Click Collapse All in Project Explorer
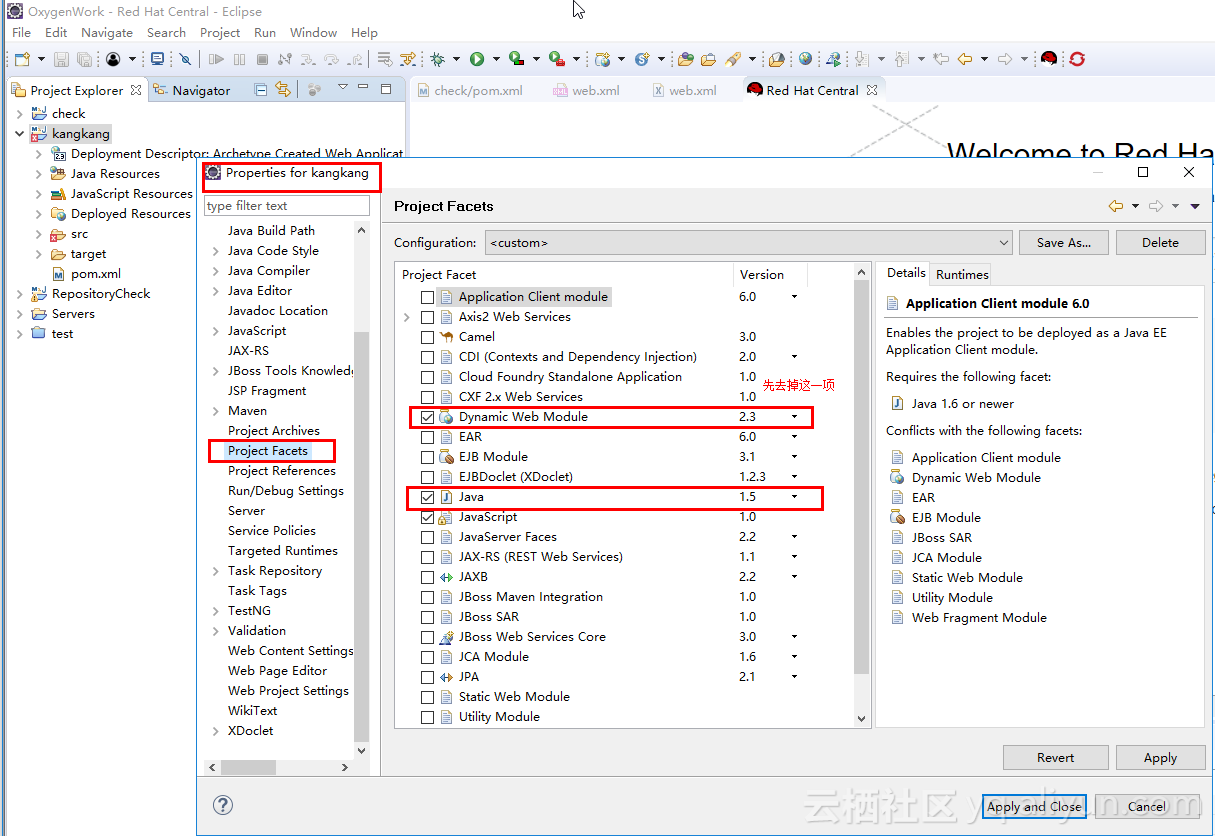Viewport: 1215px width, 836px height. pos(260,90)
